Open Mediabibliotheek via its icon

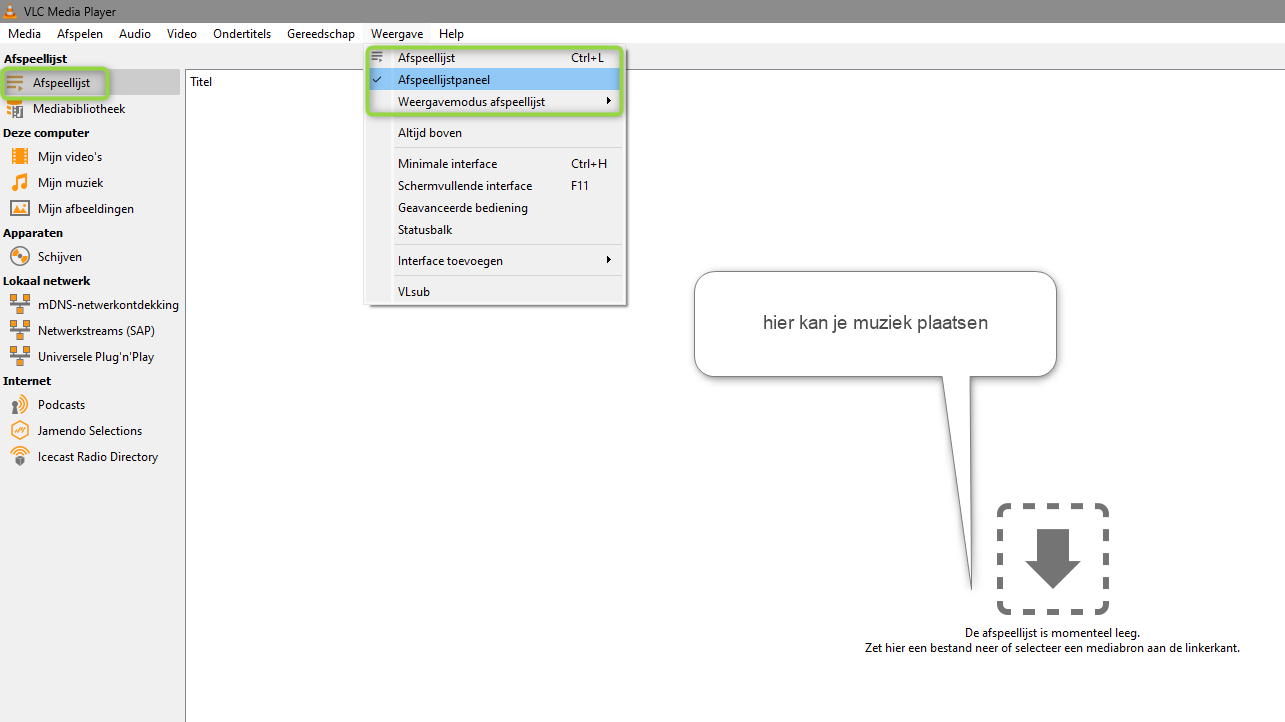point(15,108)
